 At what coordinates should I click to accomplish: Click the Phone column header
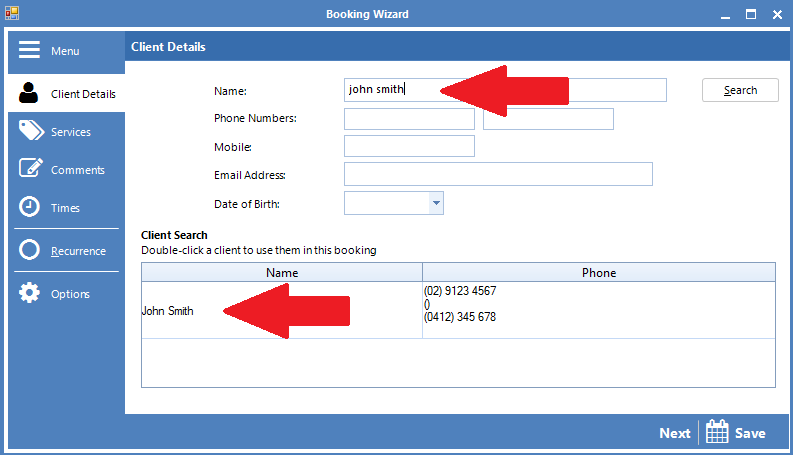(x=598, y=272)
